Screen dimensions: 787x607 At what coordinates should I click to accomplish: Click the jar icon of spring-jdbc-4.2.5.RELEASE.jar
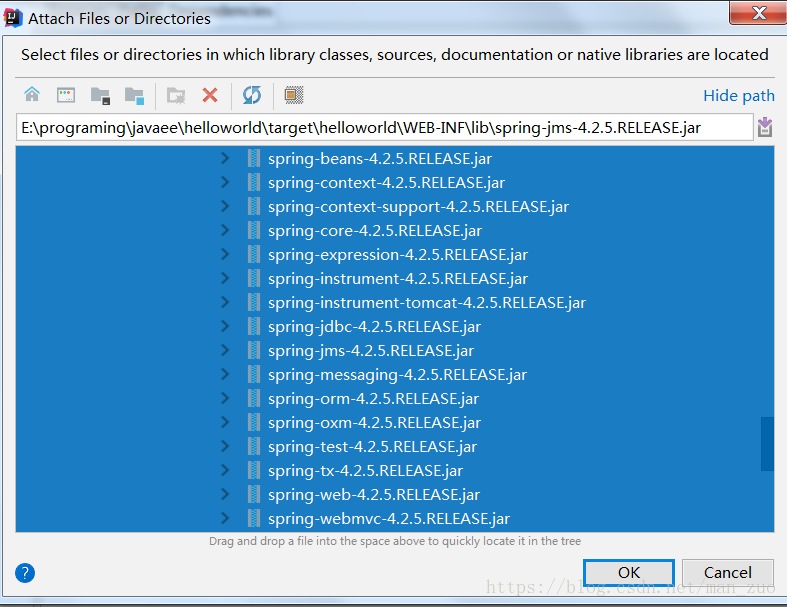[x=254, y=327]
